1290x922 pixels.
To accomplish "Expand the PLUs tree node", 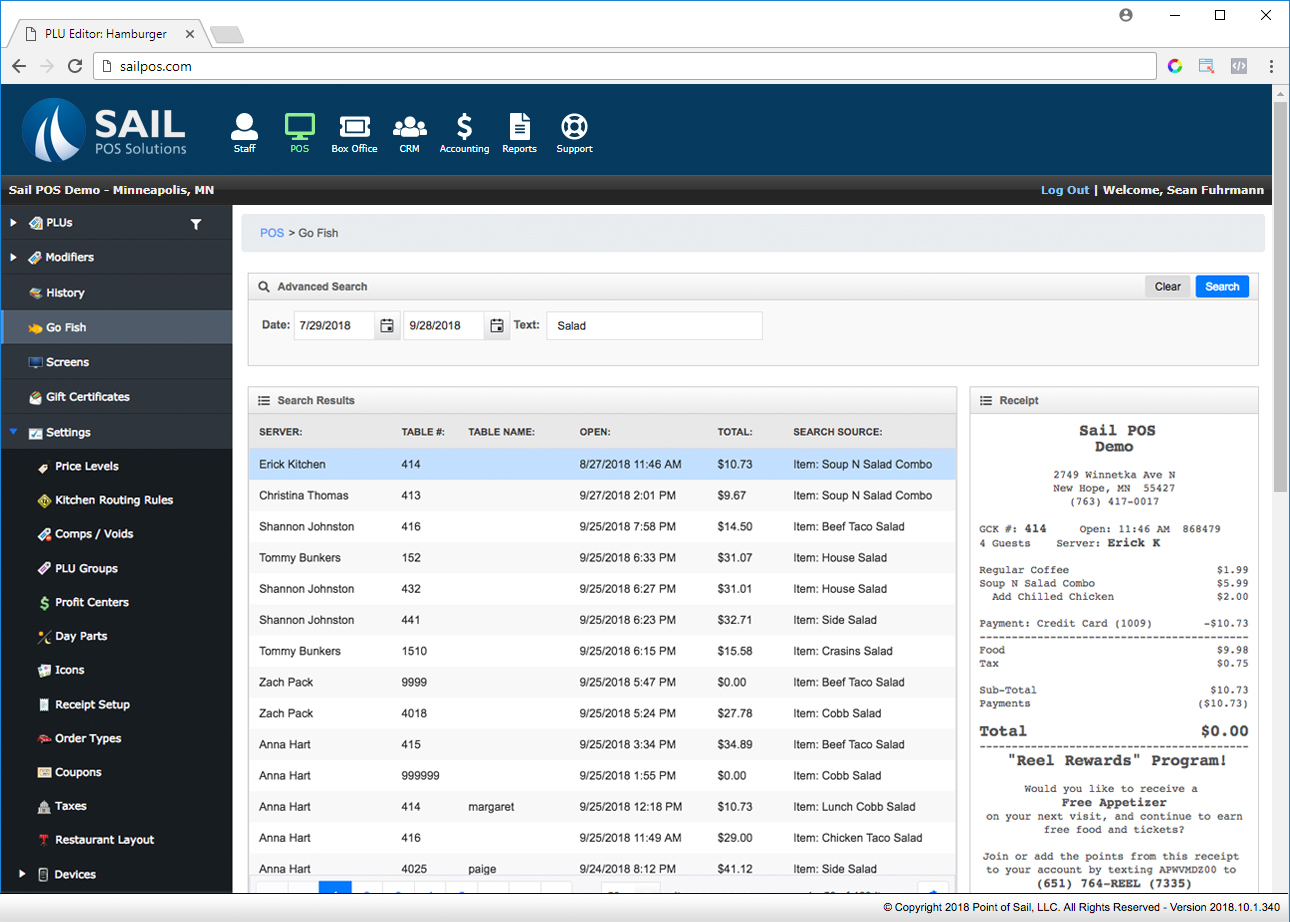I will coord(13,222).
